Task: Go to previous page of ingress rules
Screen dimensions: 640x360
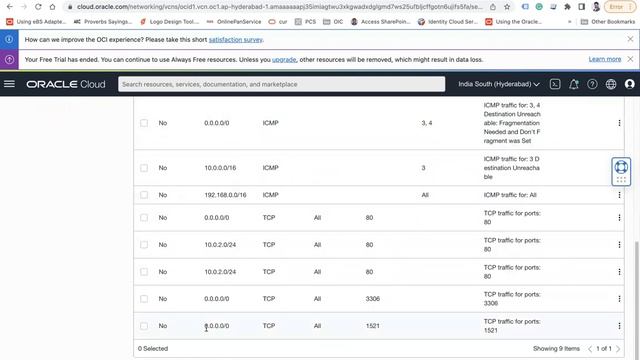Action: 590,349
